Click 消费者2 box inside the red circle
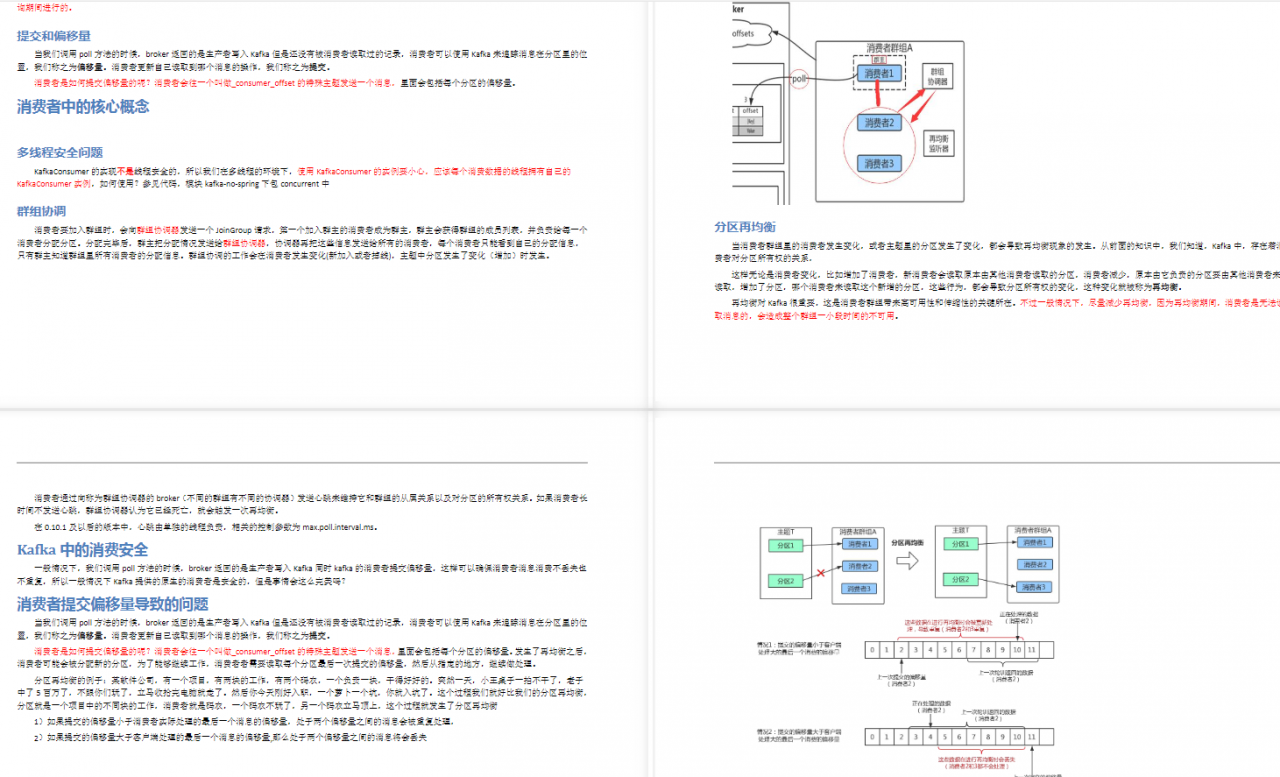This screenshot has height=777, width=1280. point(880,123)
